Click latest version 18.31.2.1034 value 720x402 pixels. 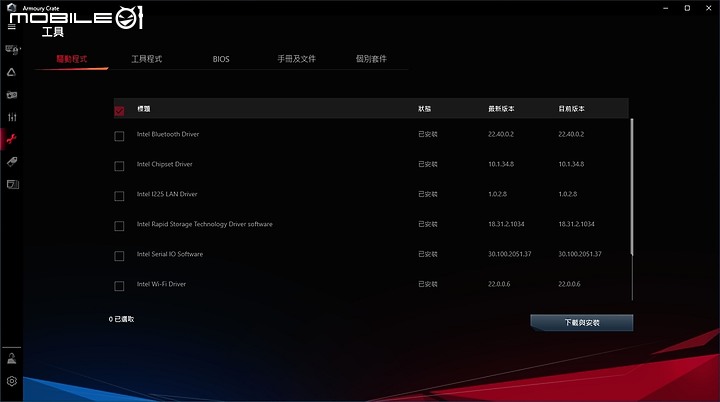[506, 224]
